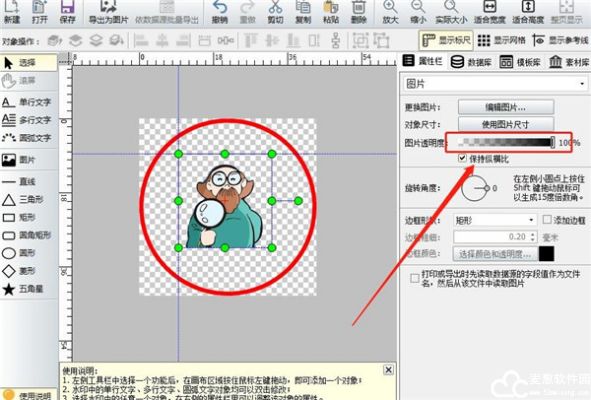Select the 圆形 circle tool

point(29,253)
